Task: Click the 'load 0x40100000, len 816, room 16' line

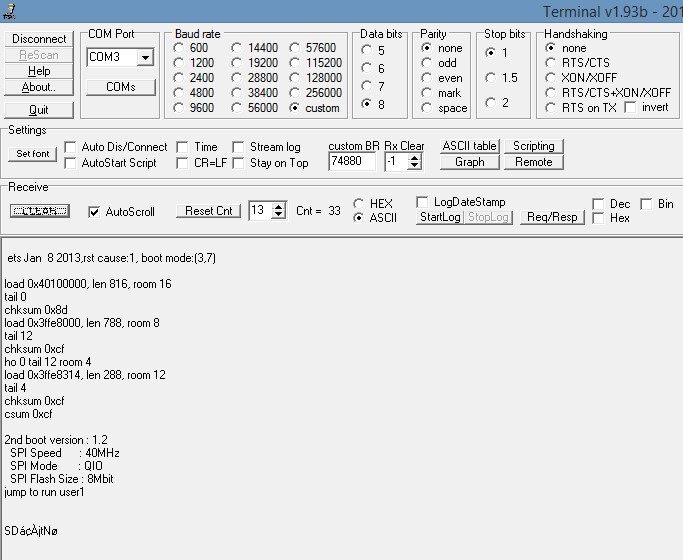Action: point(88,284)
